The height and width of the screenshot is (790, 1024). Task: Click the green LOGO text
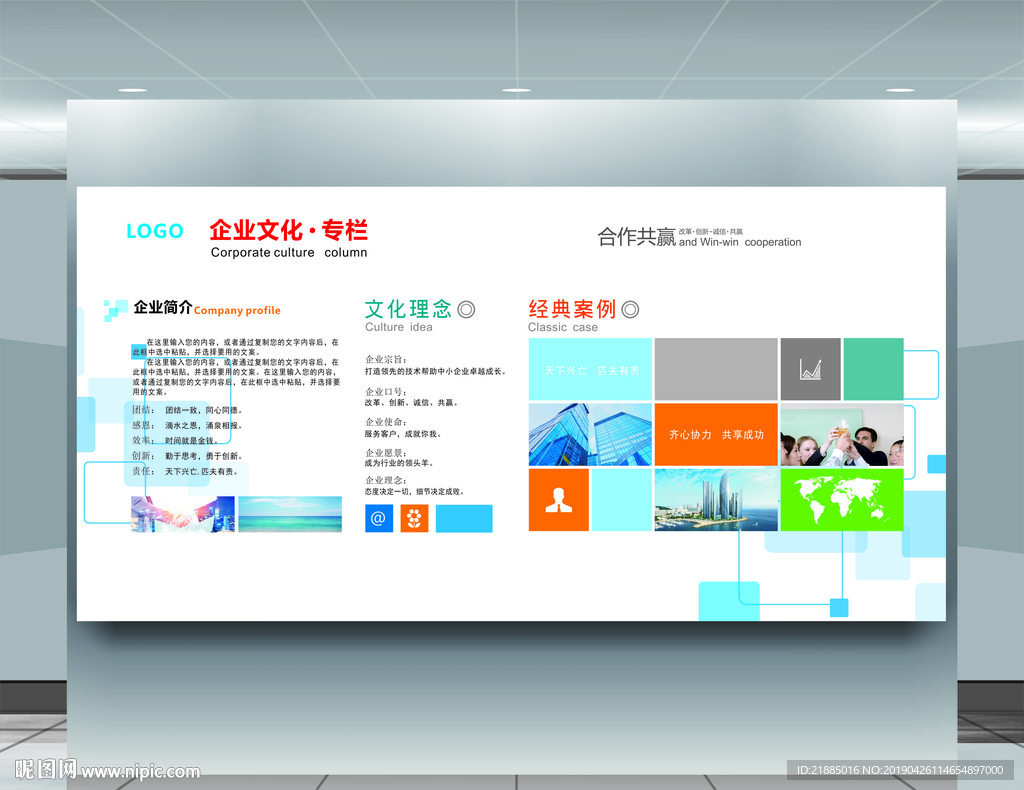pos(153,230)
